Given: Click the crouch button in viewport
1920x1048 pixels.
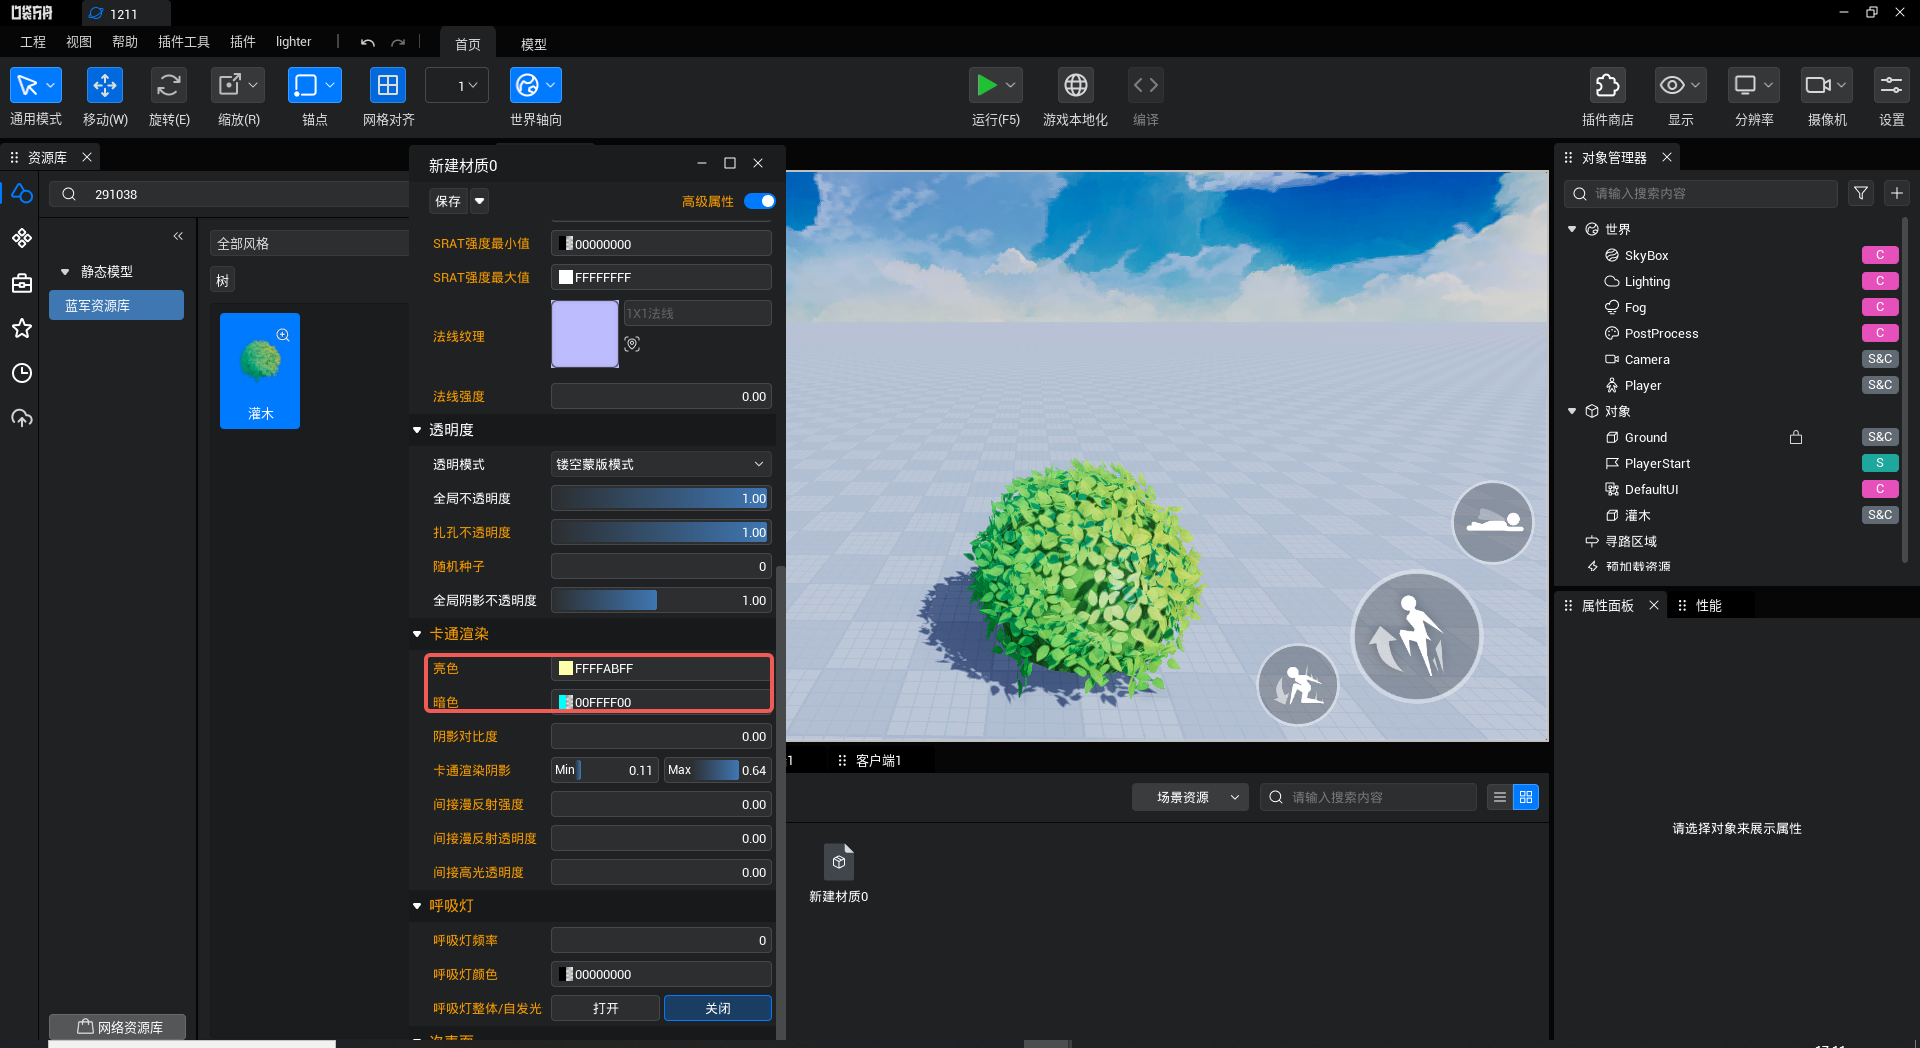Looking at the screenshot, I should 1298,685.
